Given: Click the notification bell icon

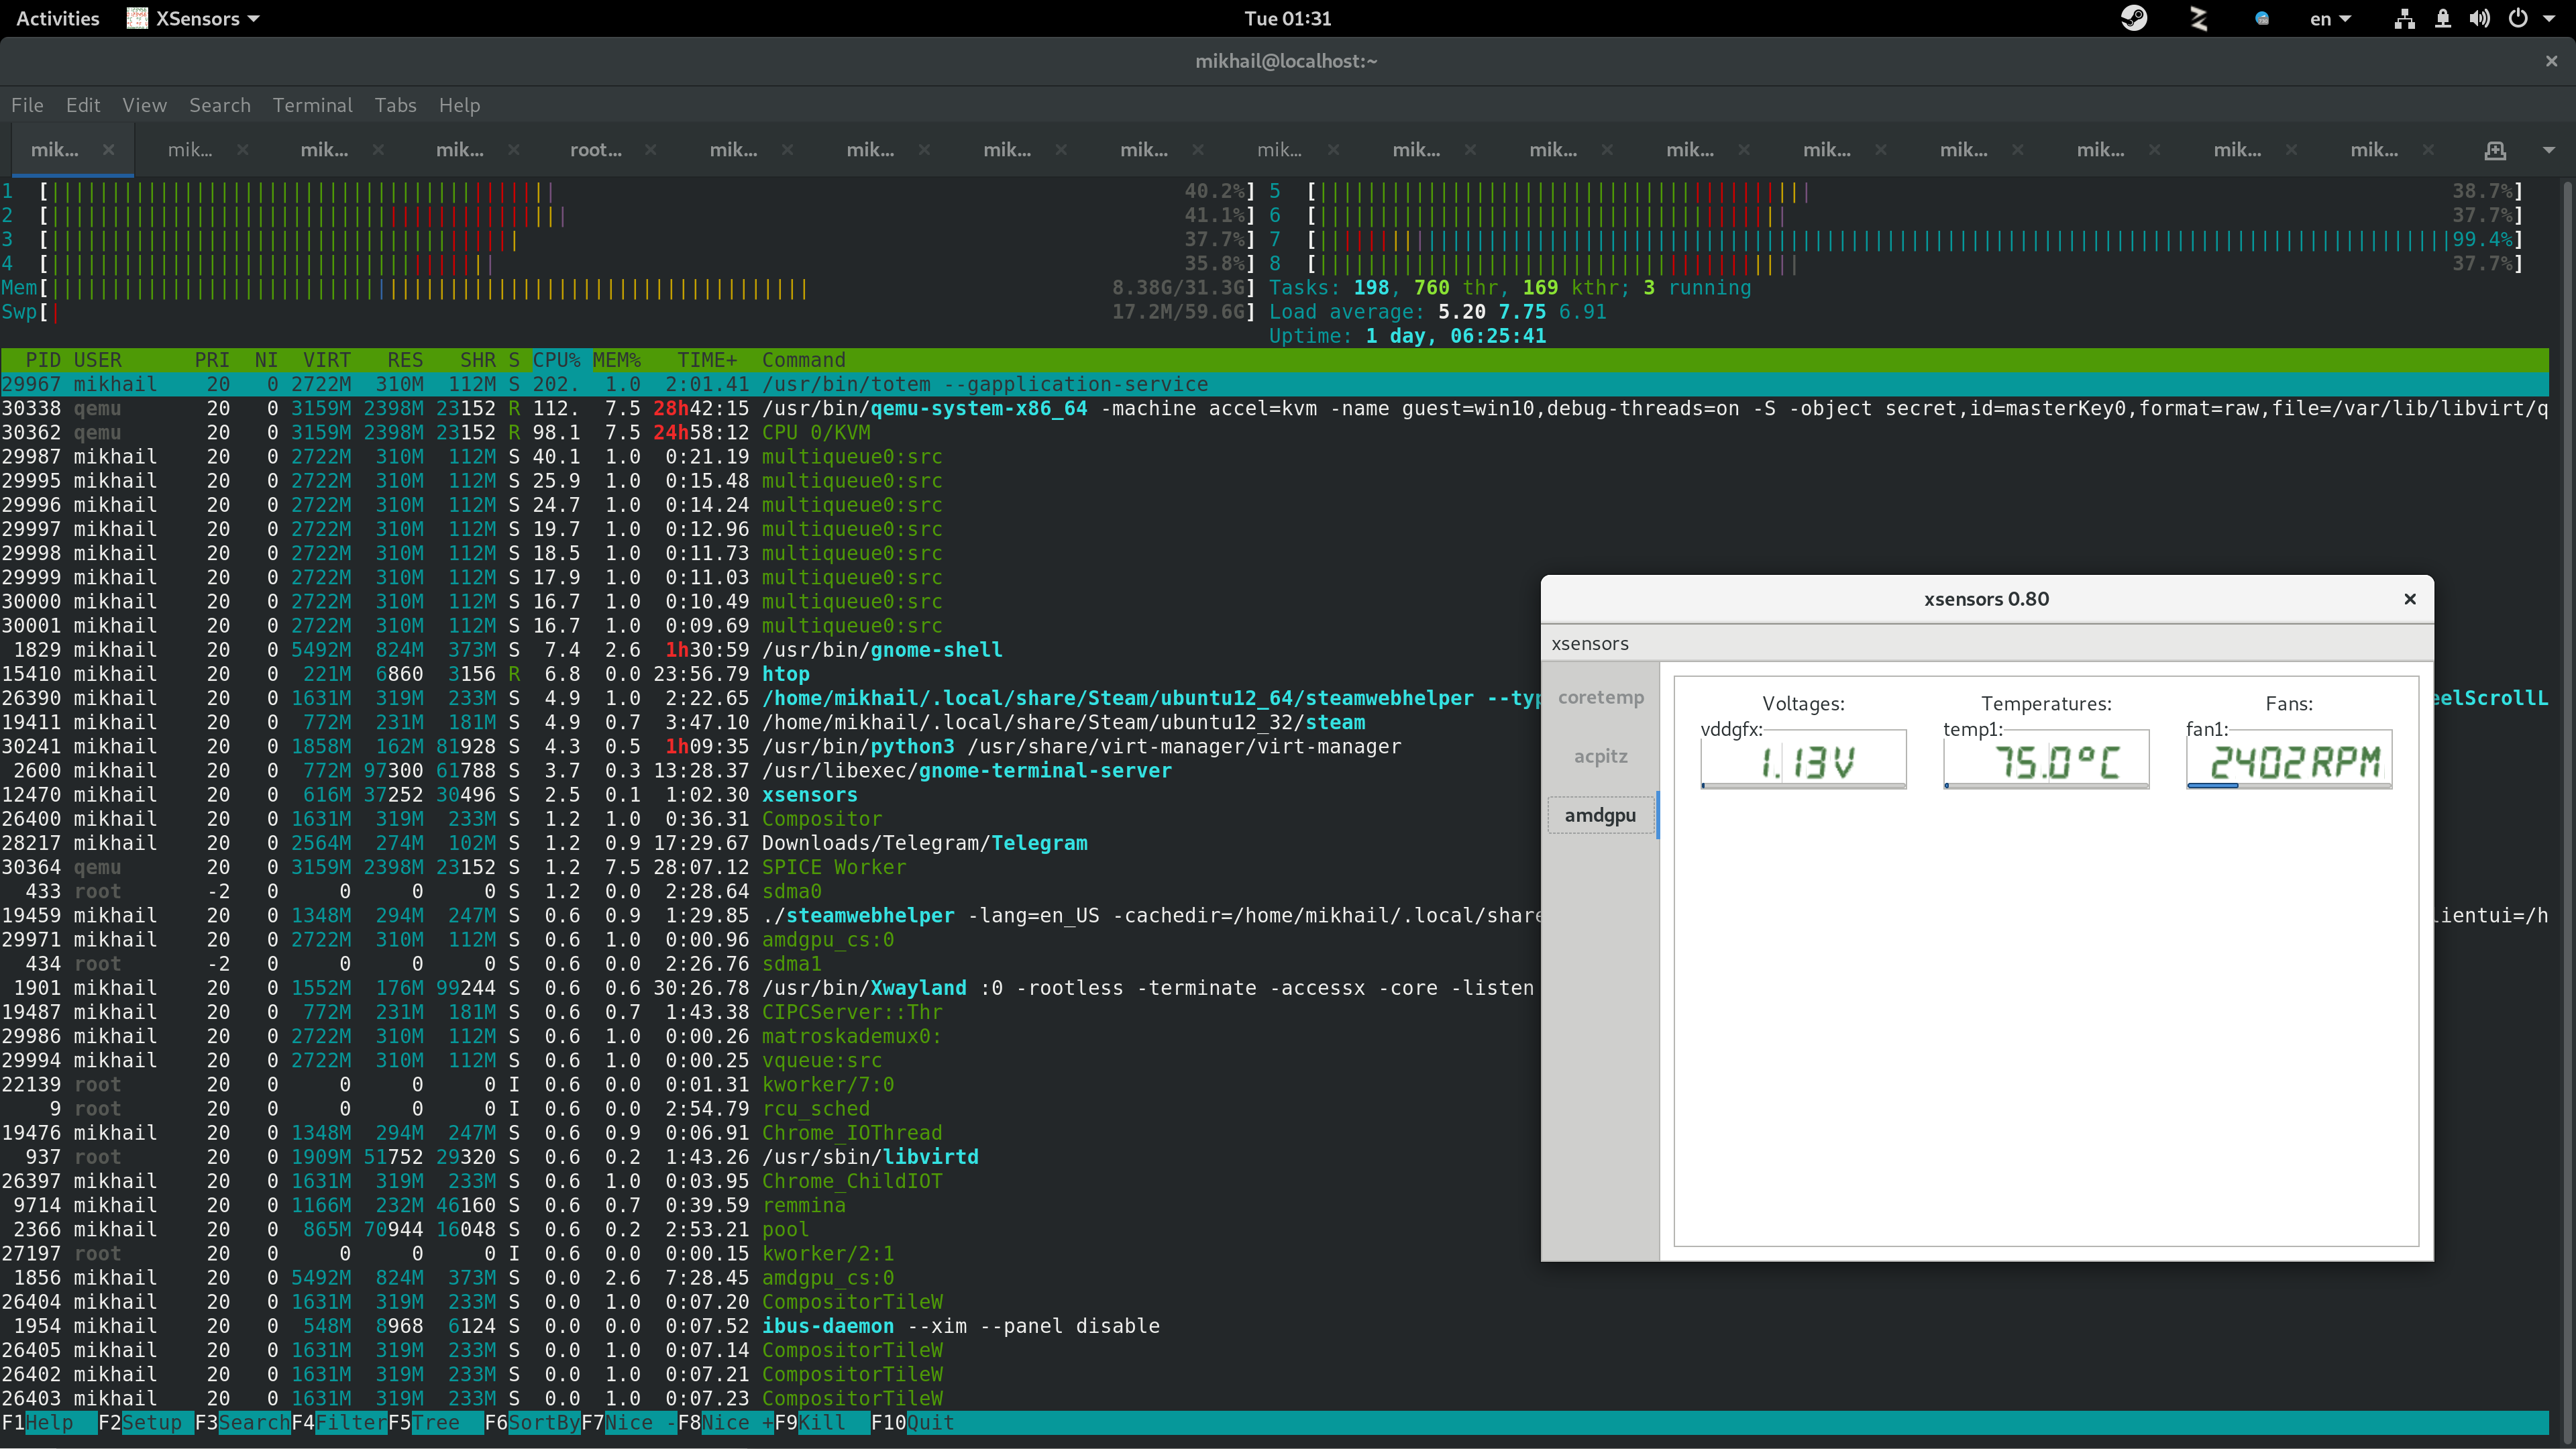Looking at the screenshot, I should click(2442, 18).
